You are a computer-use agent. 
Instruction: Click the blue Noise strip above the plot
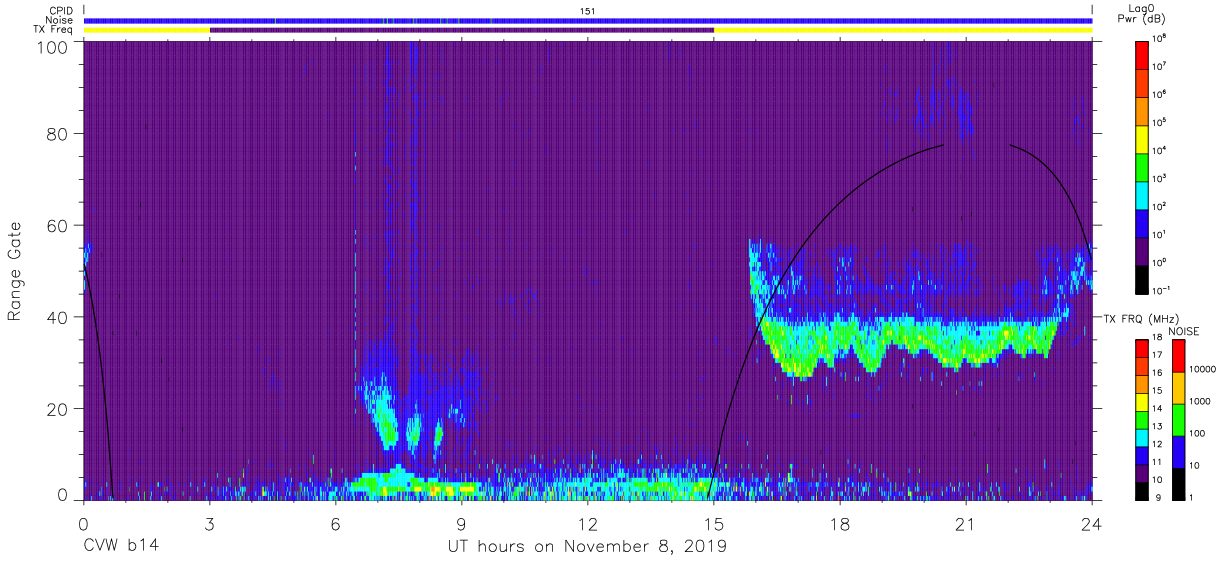tap(588, 20)
